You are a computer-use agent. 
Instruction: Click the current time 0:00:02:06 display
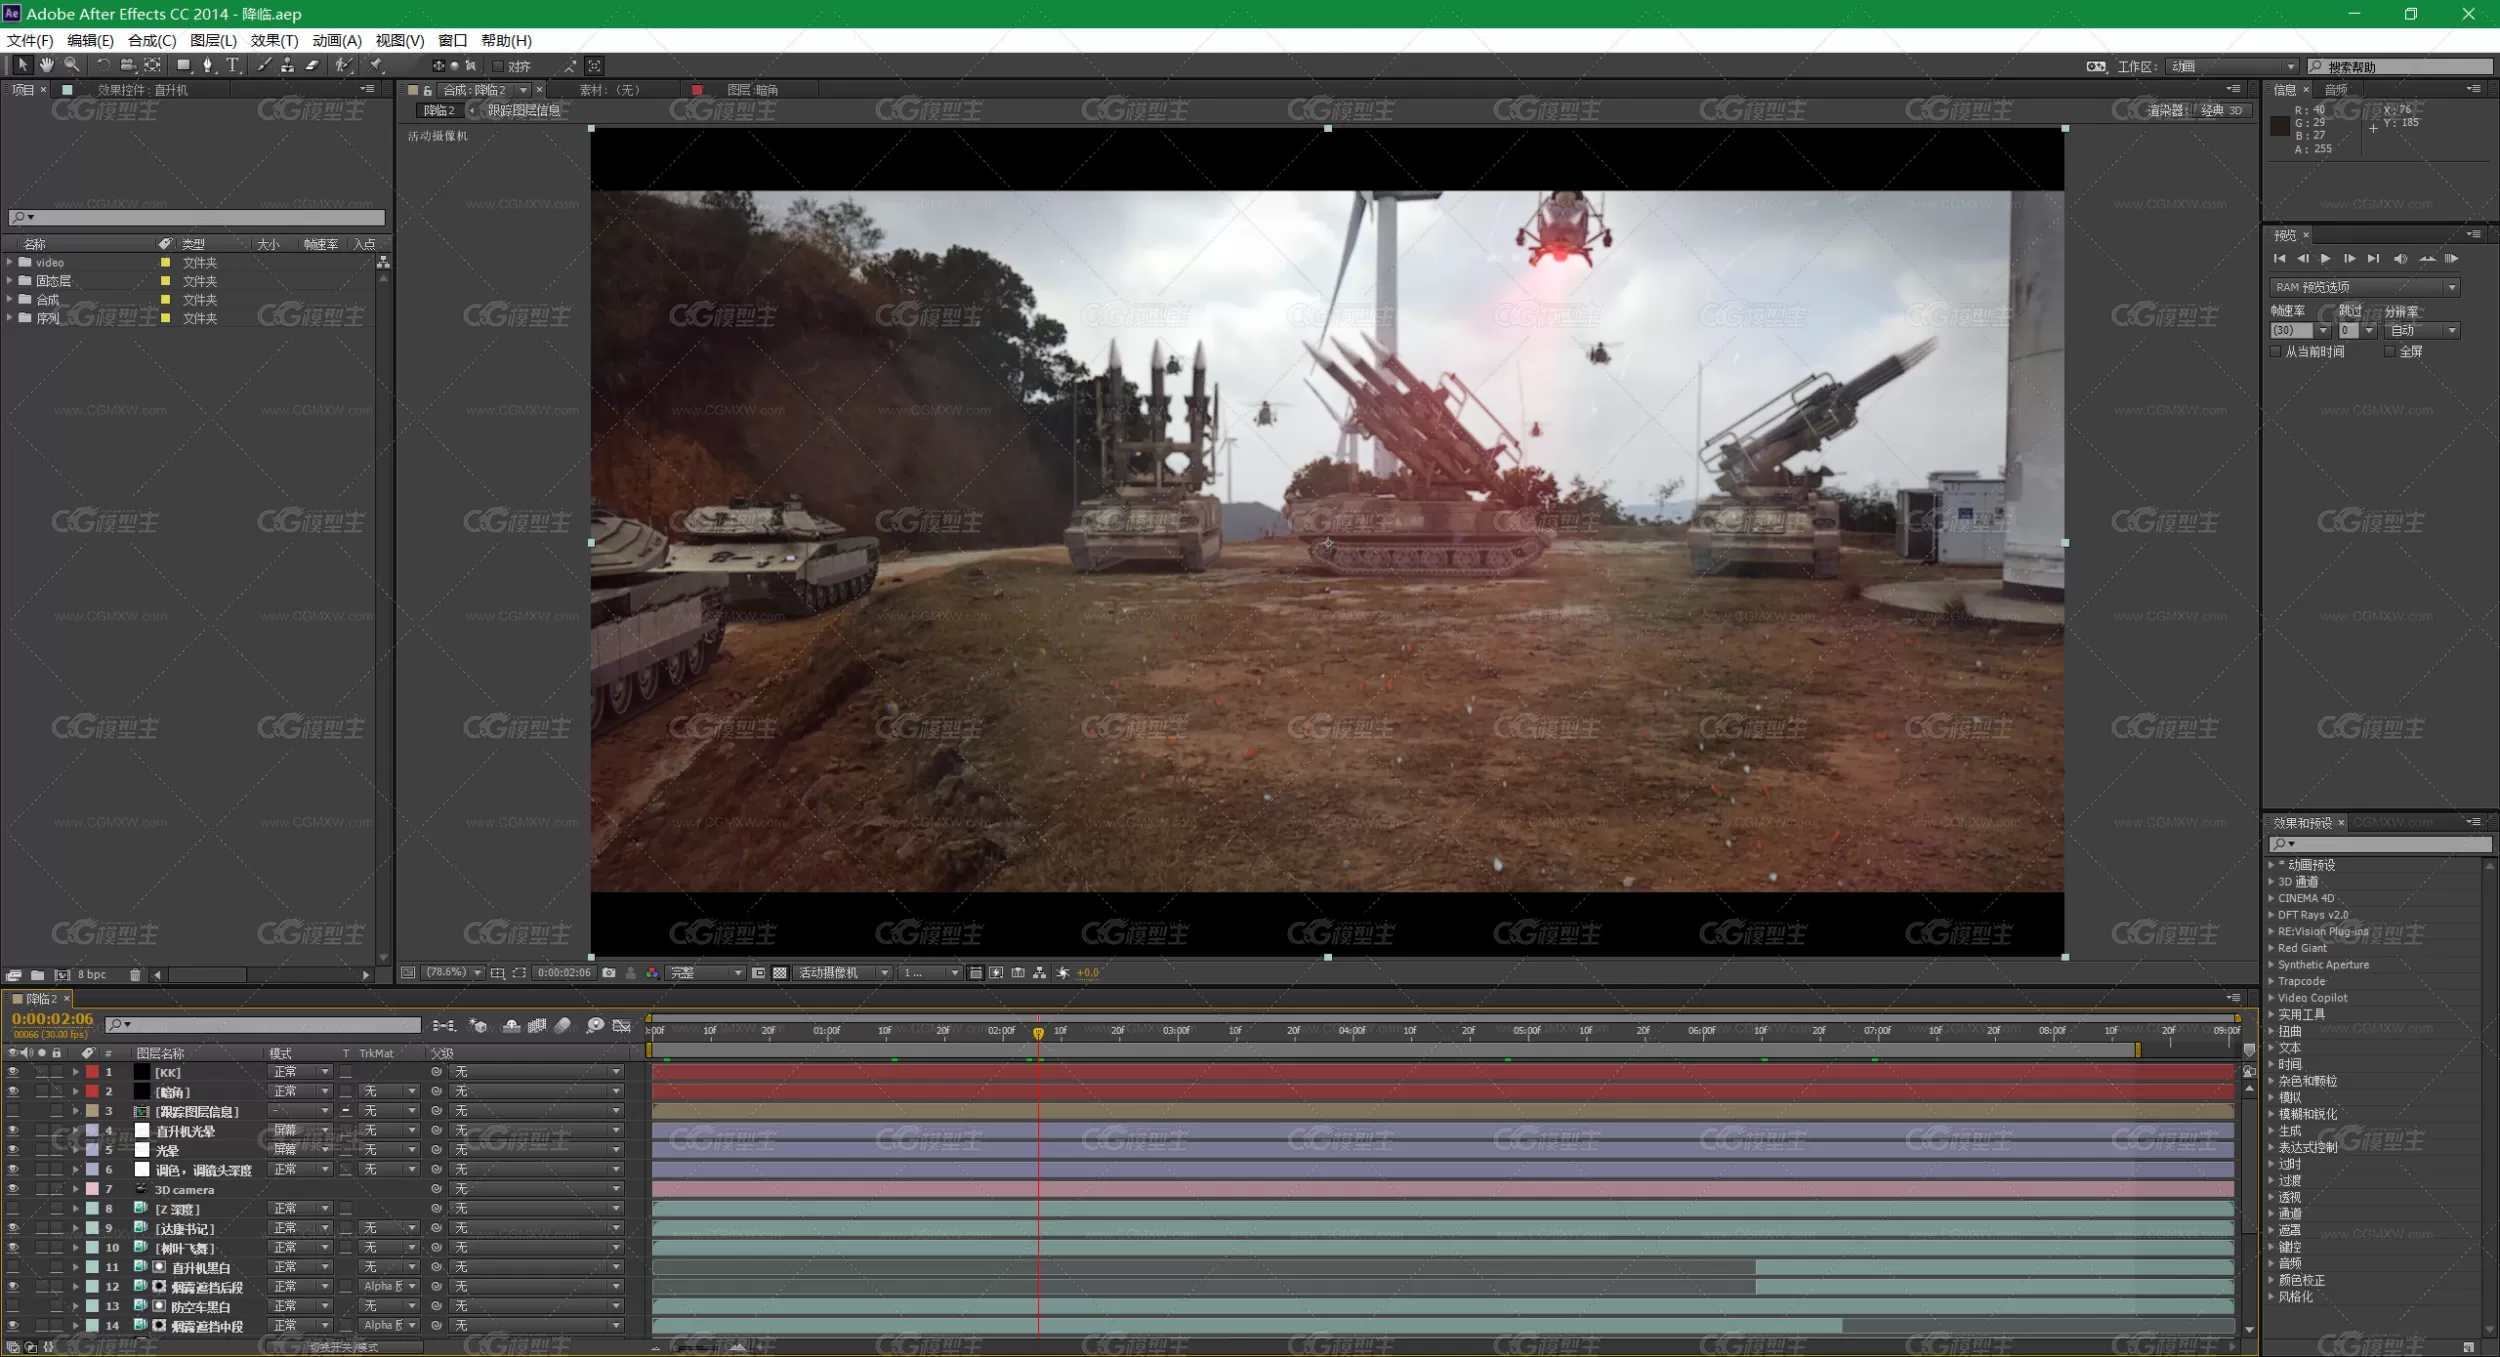click(x=52, y=1019)
